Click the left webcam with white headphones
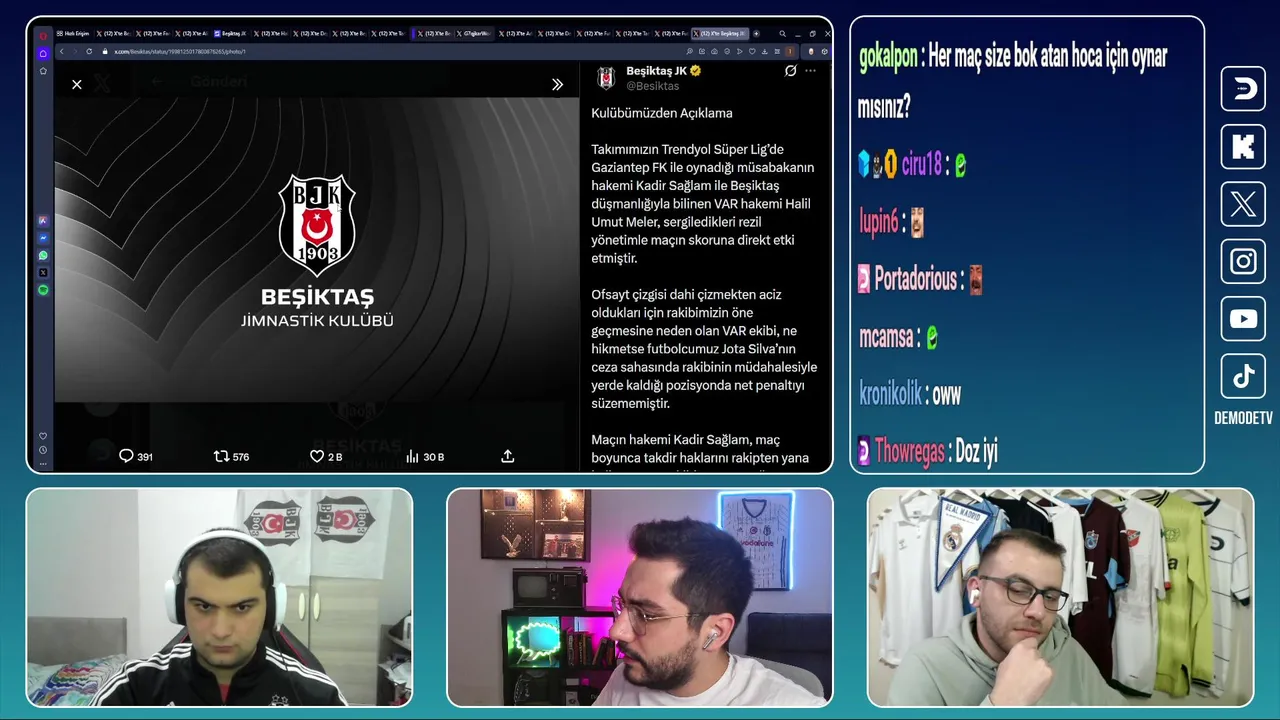The height and width of the screenshot is (720, 1280). 219,597
